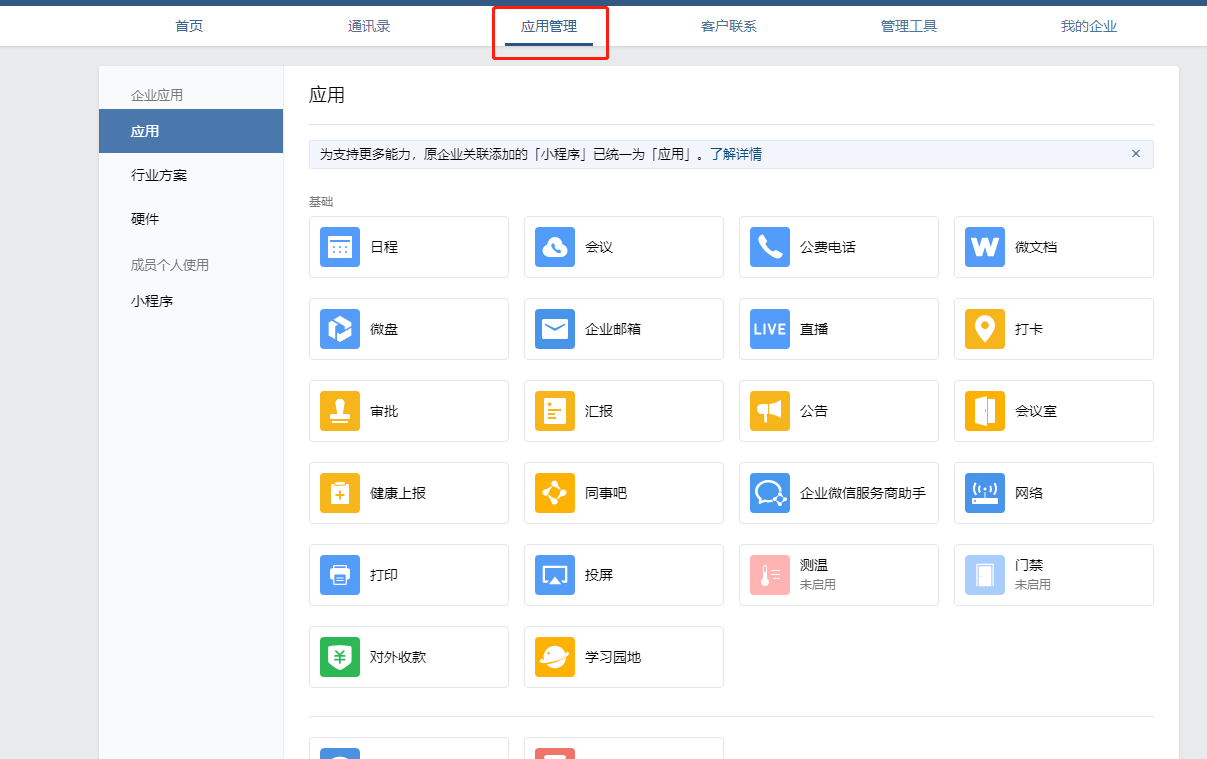Image resolution: width=1207 pixels, height=759 pixels.
Task: Select the 应用管理 tab
Action: coord(549,26)
